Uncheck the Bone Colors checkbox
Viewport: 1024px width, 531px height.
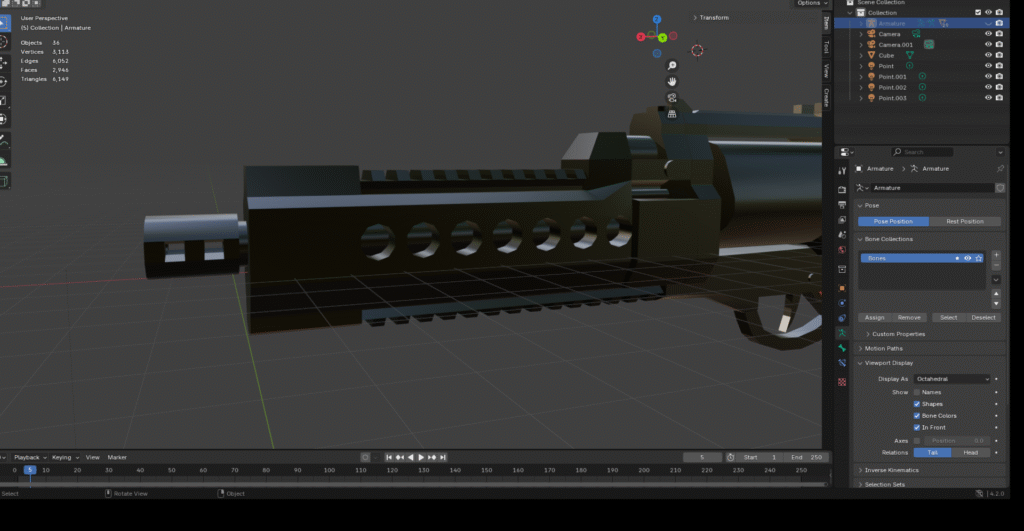pos(917,415)
